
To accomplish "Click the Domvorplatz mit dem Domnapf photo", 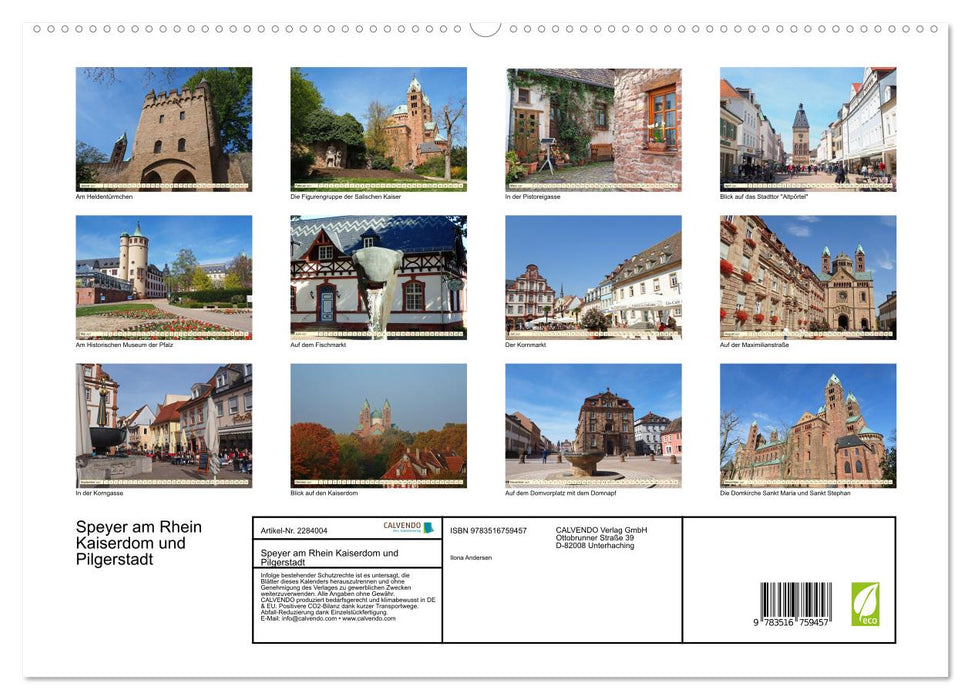I will [593, 426].
